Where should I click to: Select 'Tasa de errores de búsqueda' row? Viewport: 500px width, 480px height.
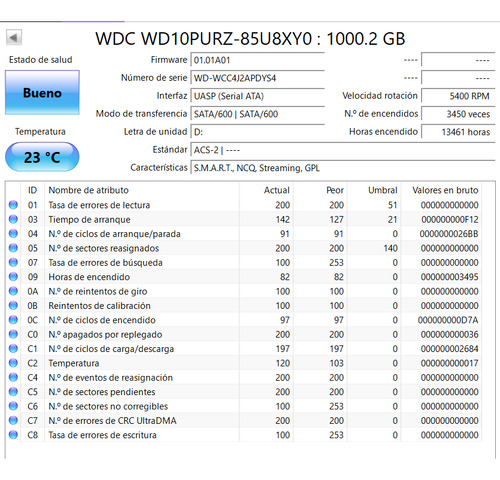click(244, 262)
